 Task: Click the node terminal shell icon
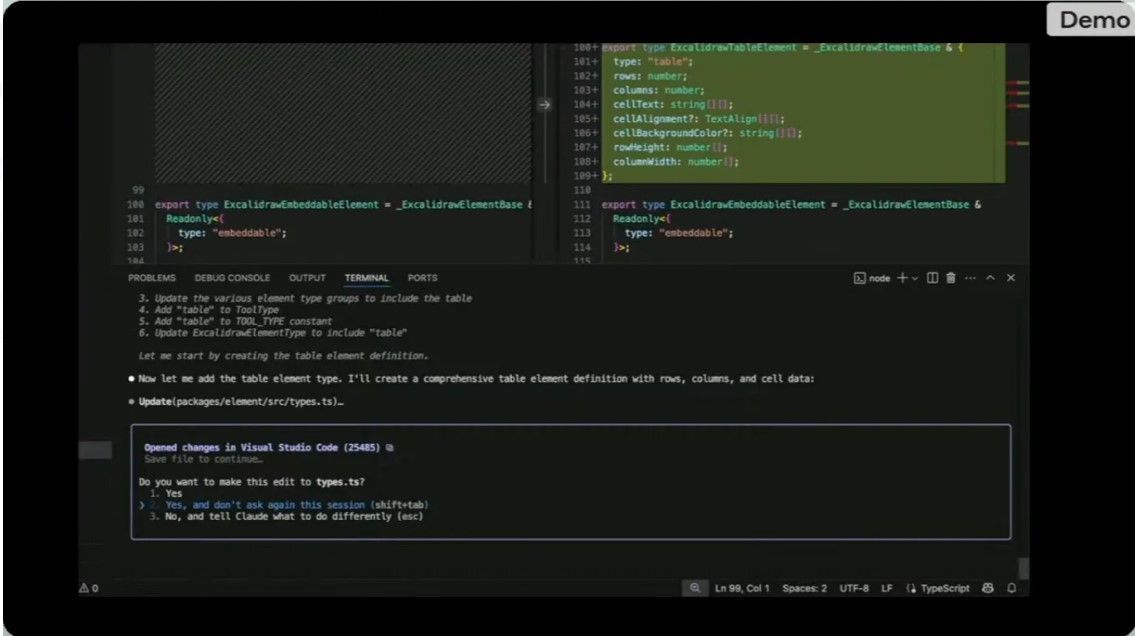pyautogui.click(x=859, y=278)
